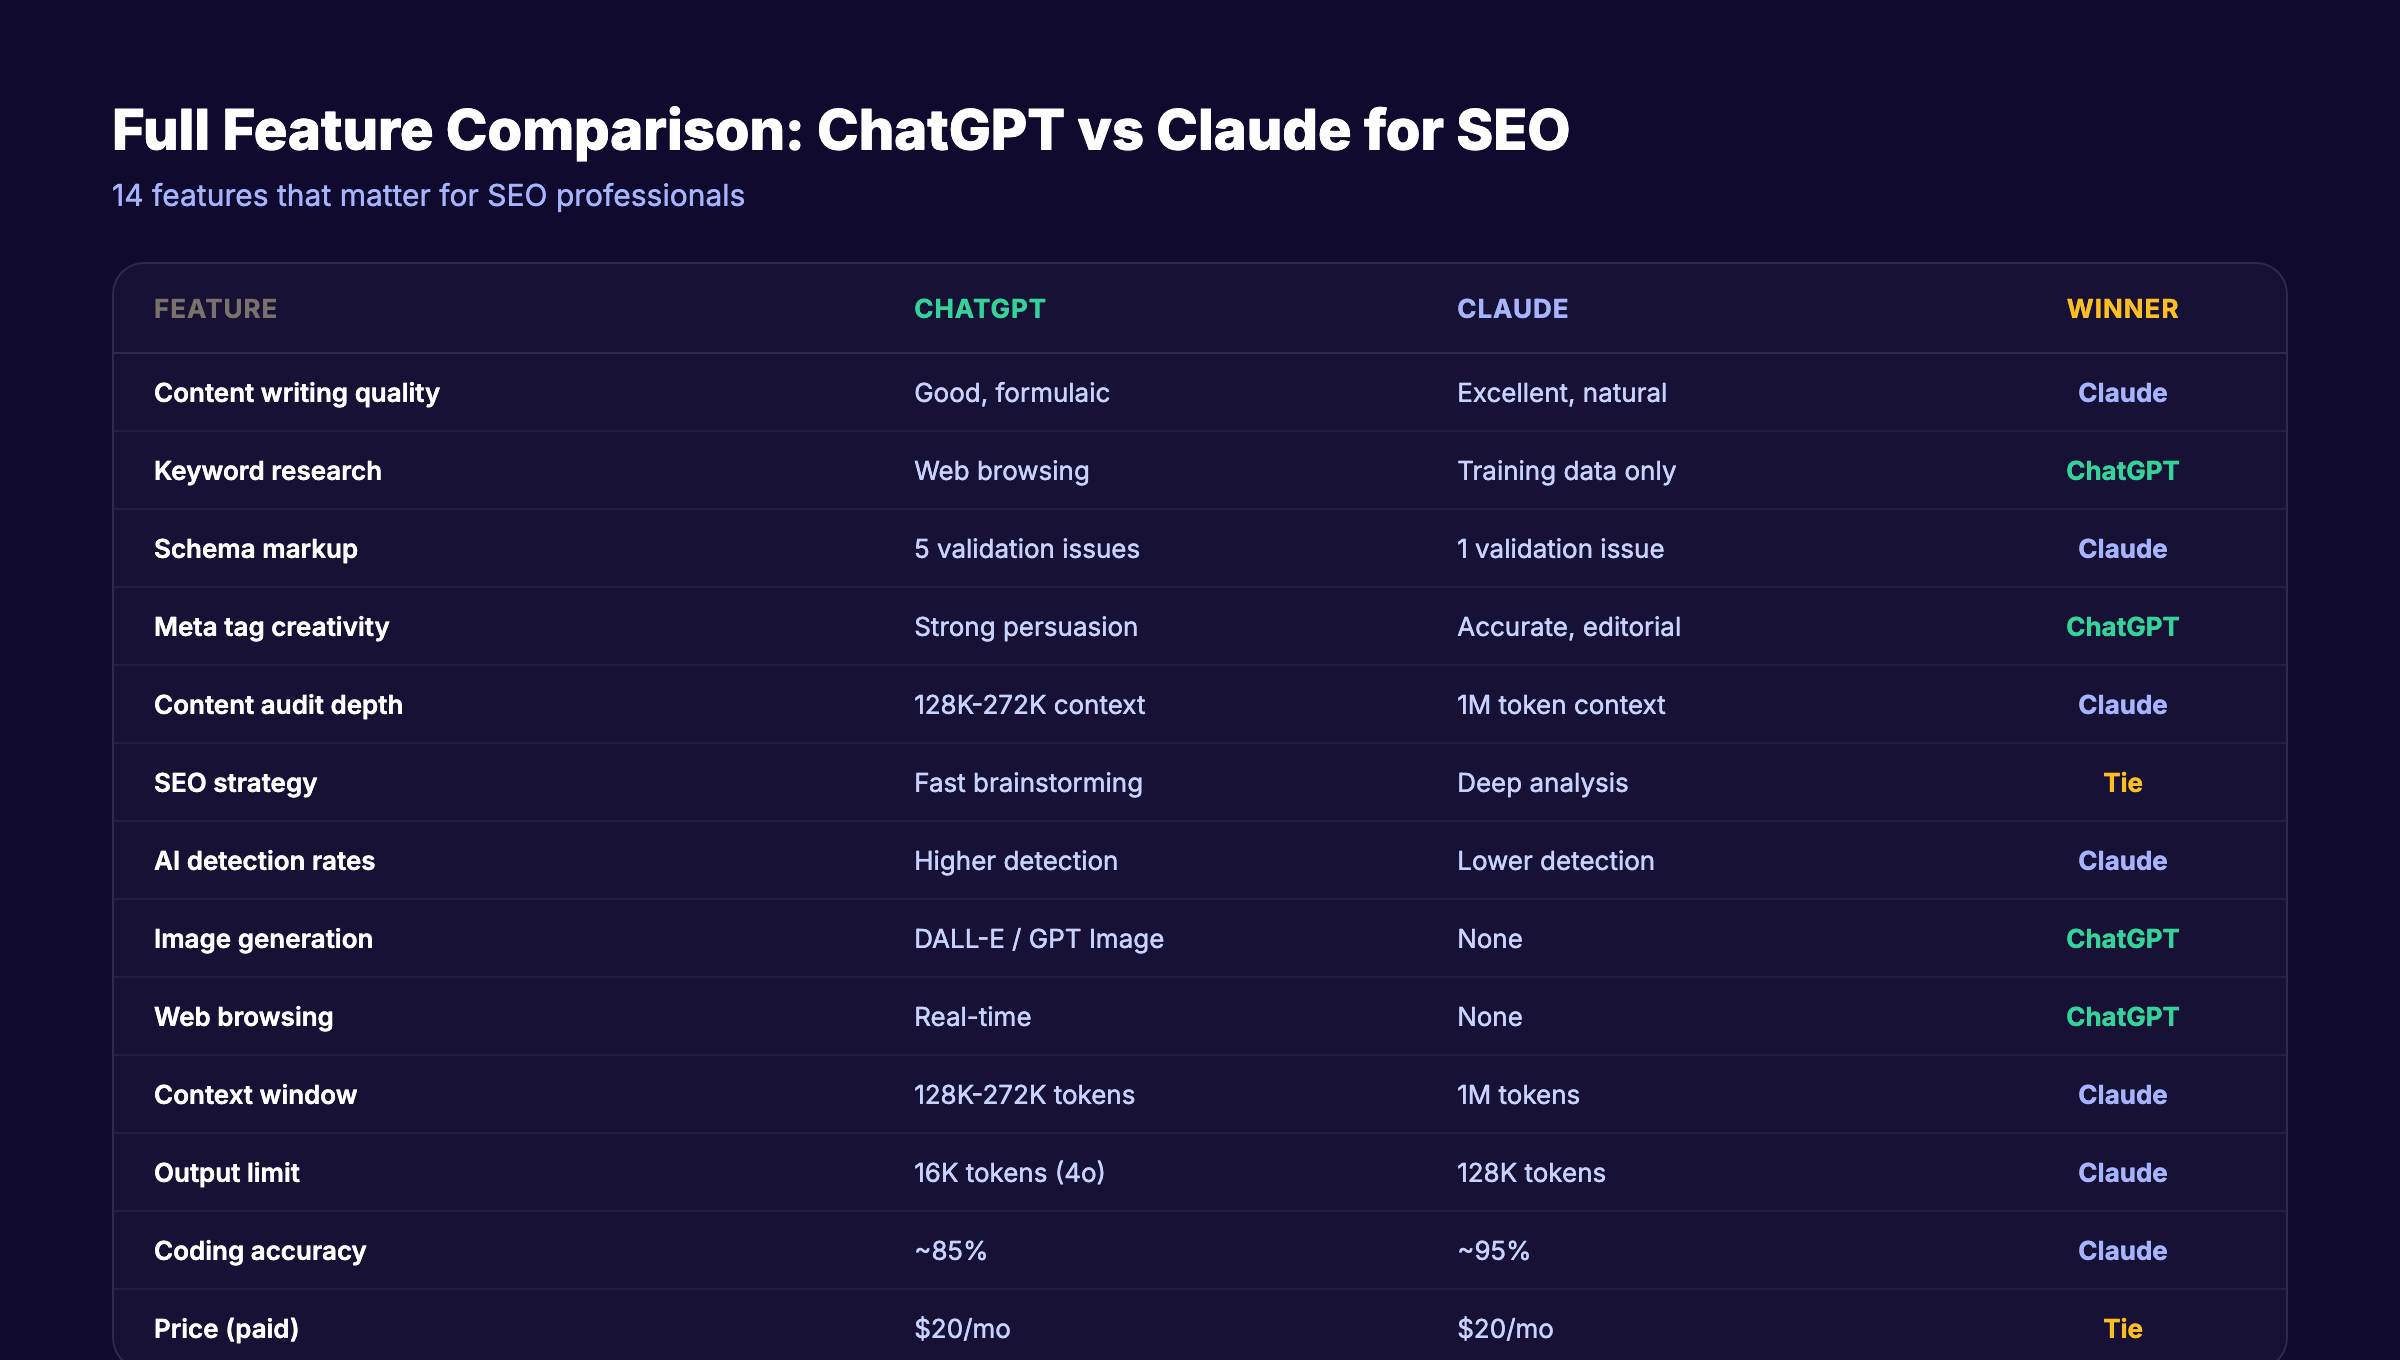
Task: Click the page title heading
Action: [840, 128]
